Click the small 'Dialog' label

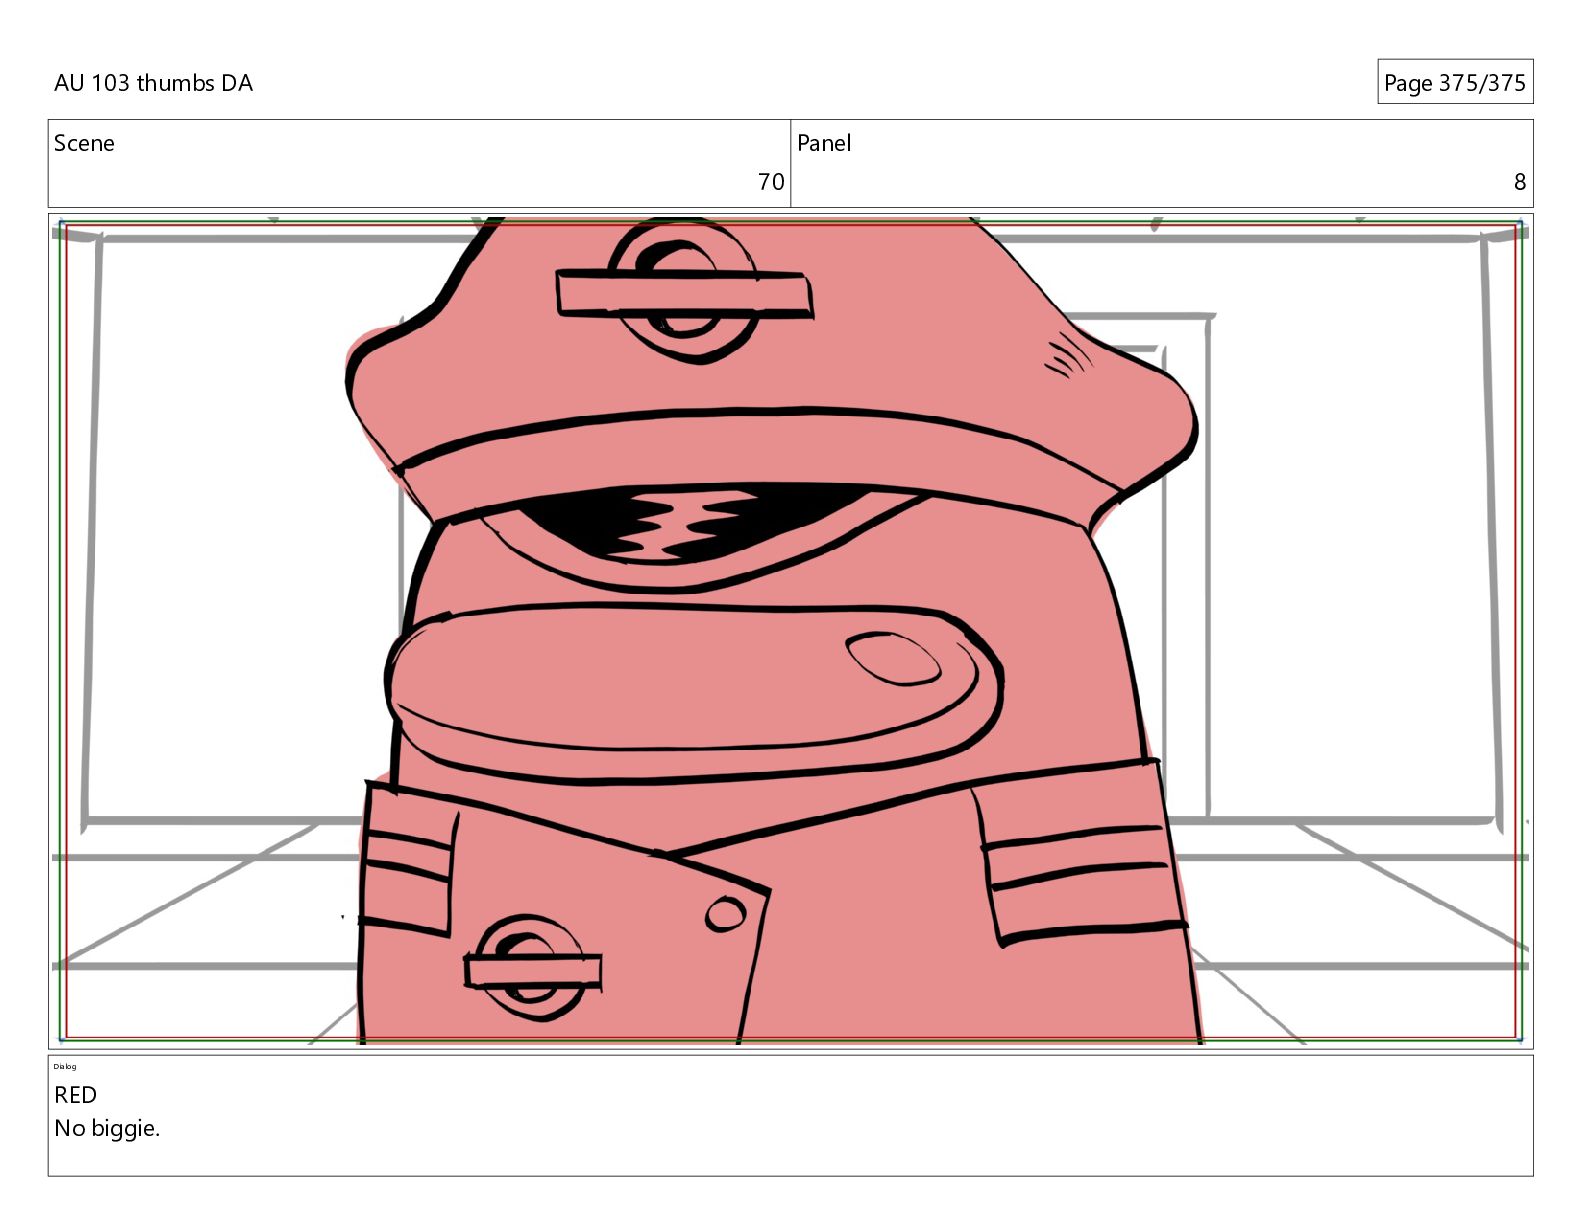point(65,1066)
